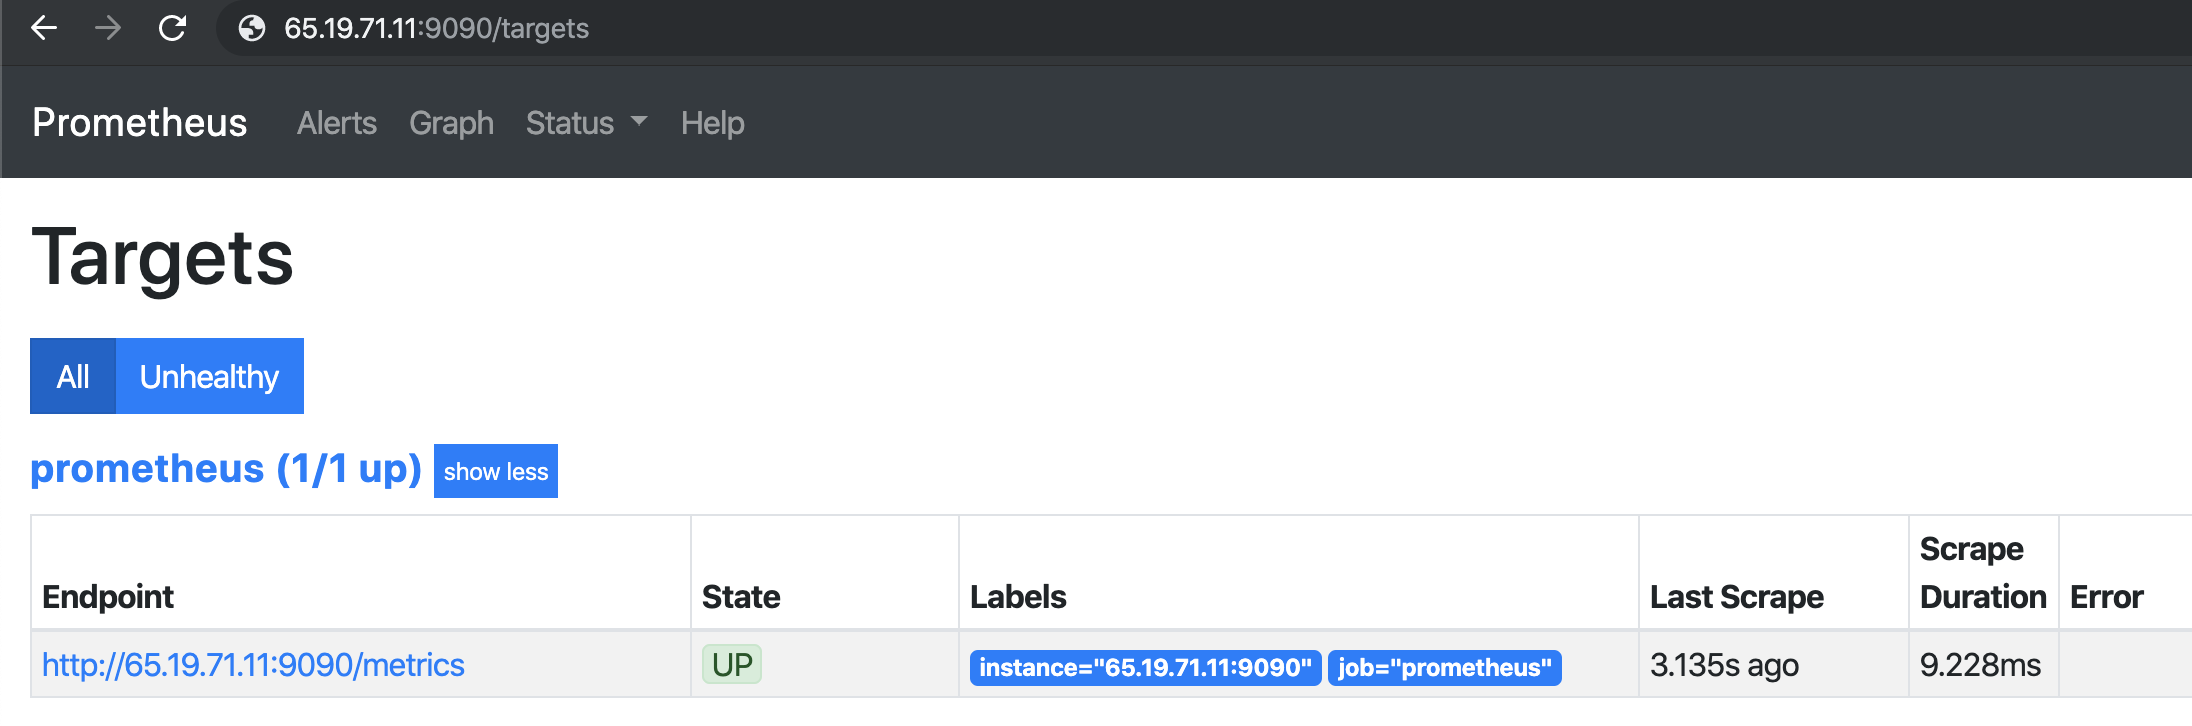2192x726 pixels.
Task: Open the Graph page
Action: 451,123
